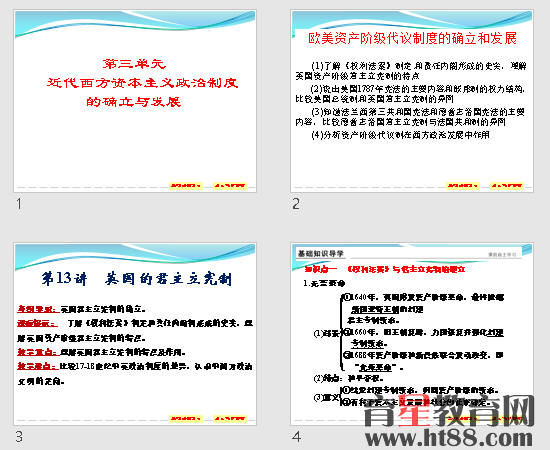Click the left yellow button on slide 2

pos(463,186)
